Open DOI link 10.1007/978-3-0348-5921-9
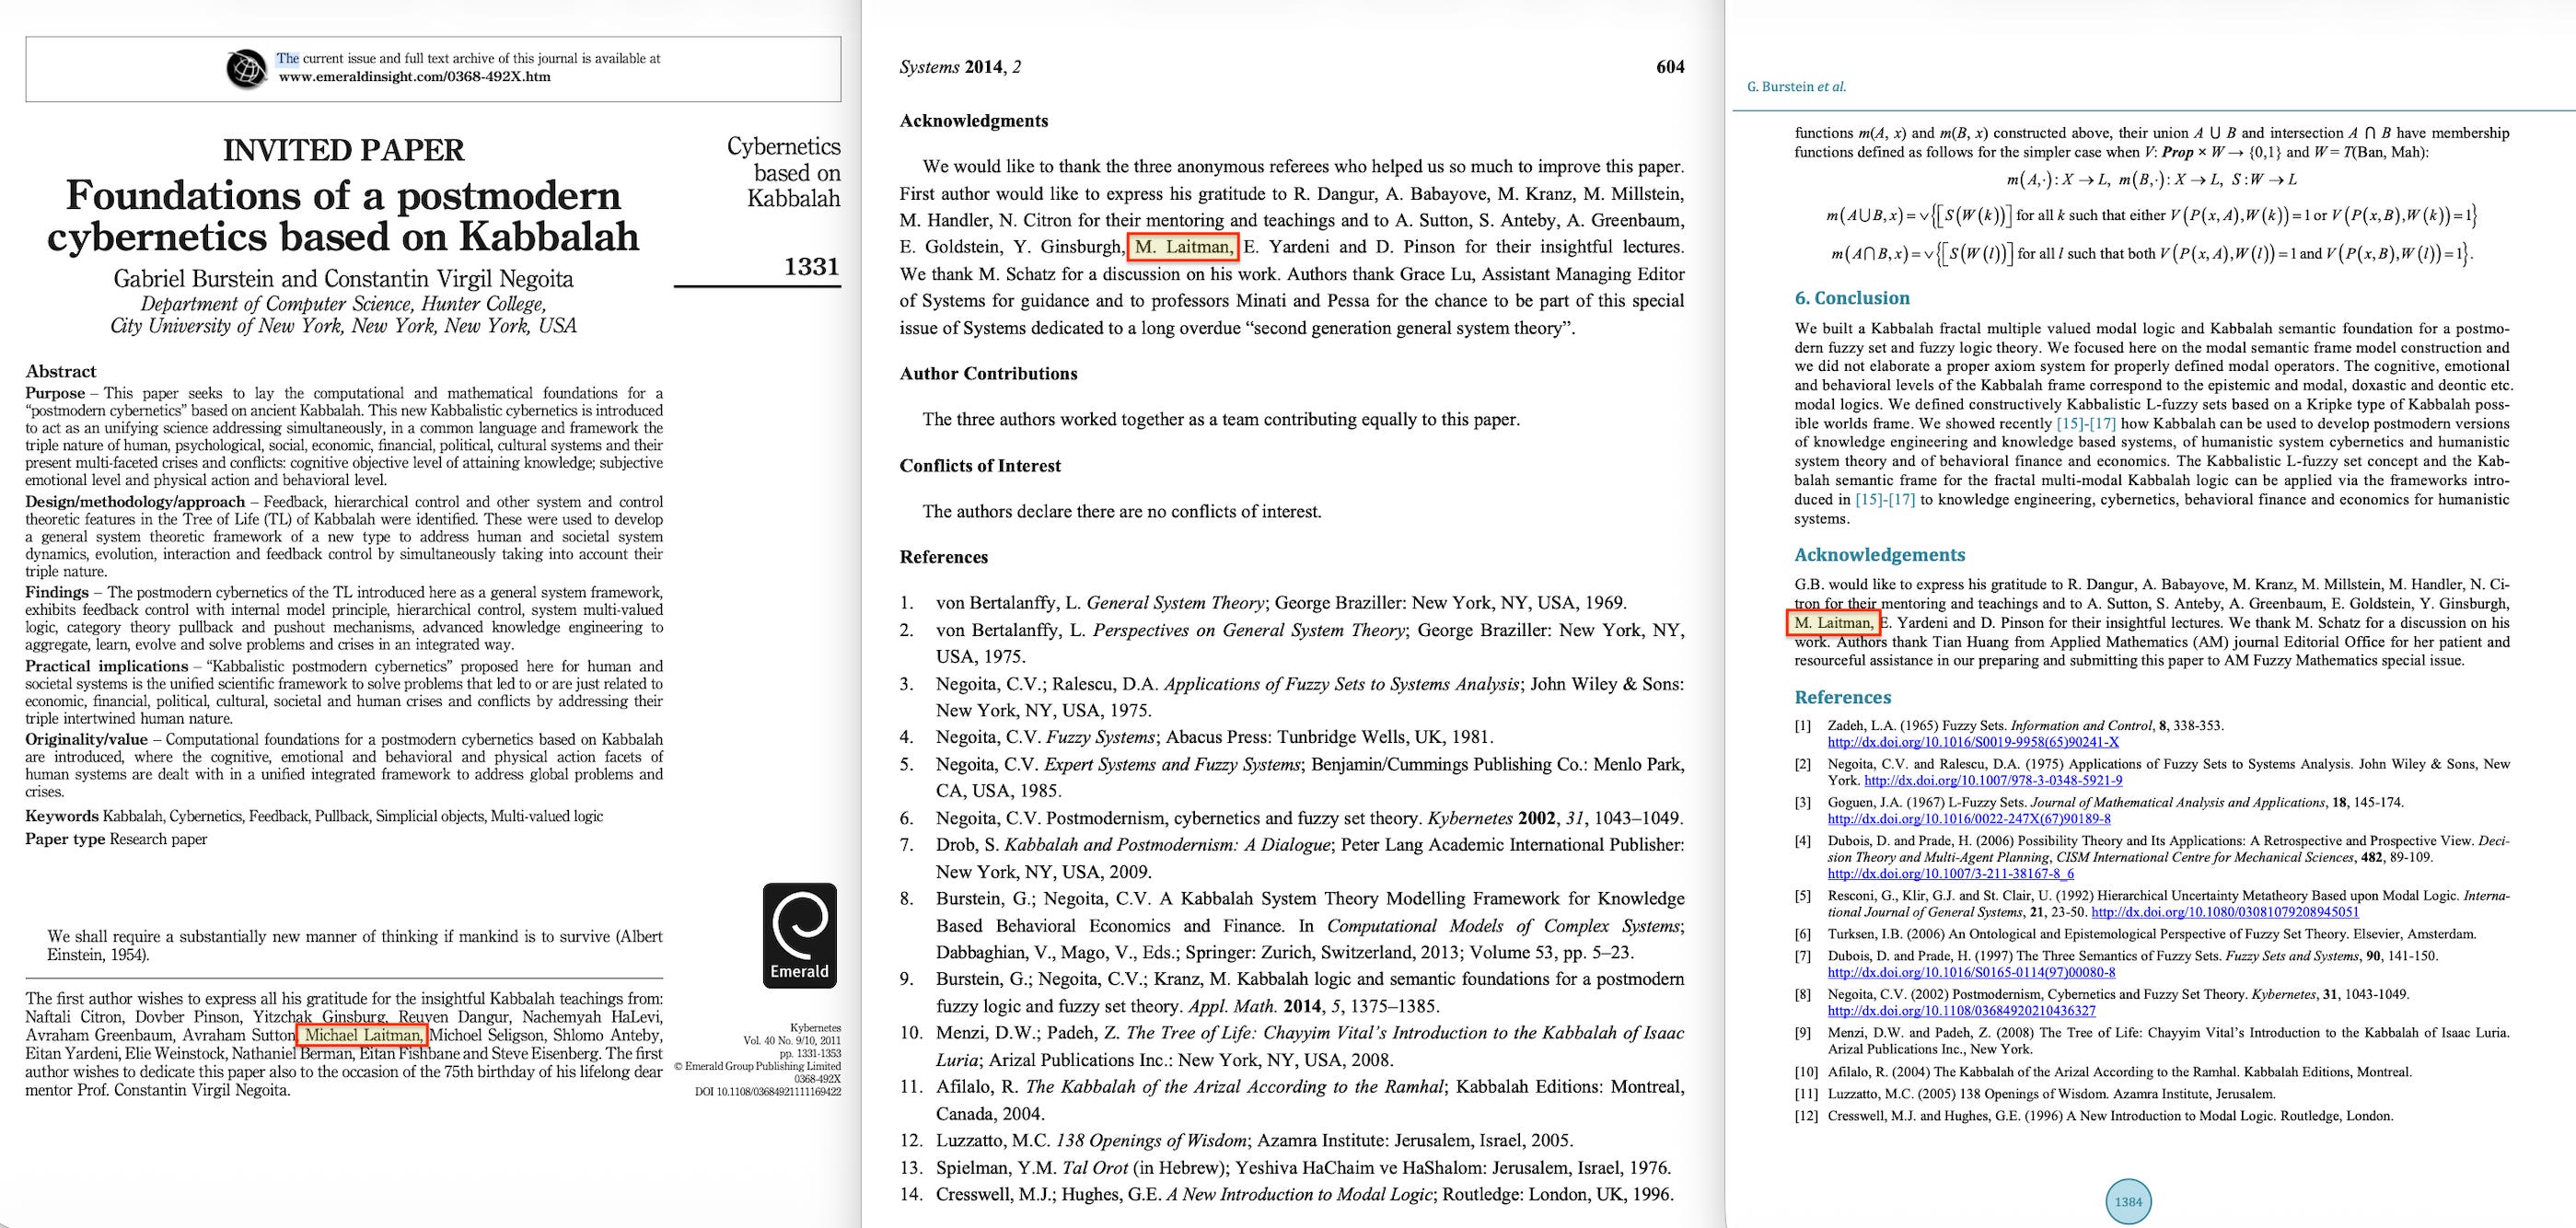 [x=1993, y=780]
